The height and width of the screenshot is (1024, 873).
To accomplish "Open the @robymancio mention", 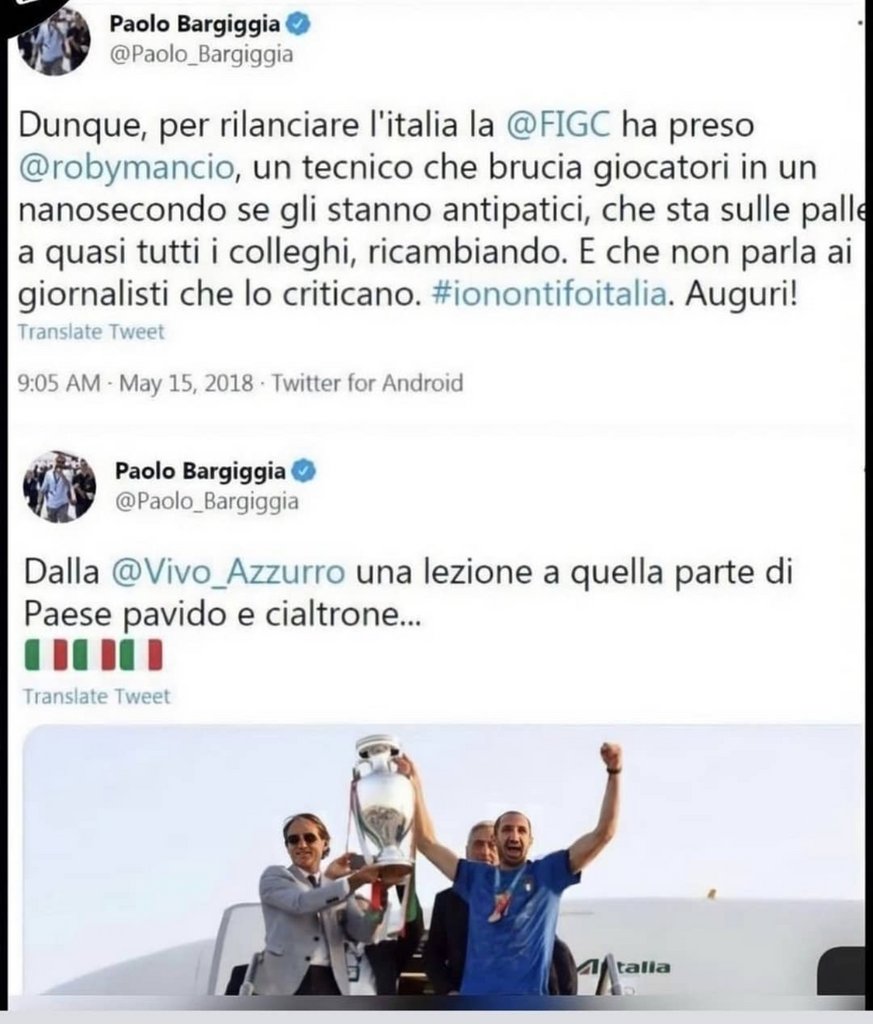I will tap(126, 167).
